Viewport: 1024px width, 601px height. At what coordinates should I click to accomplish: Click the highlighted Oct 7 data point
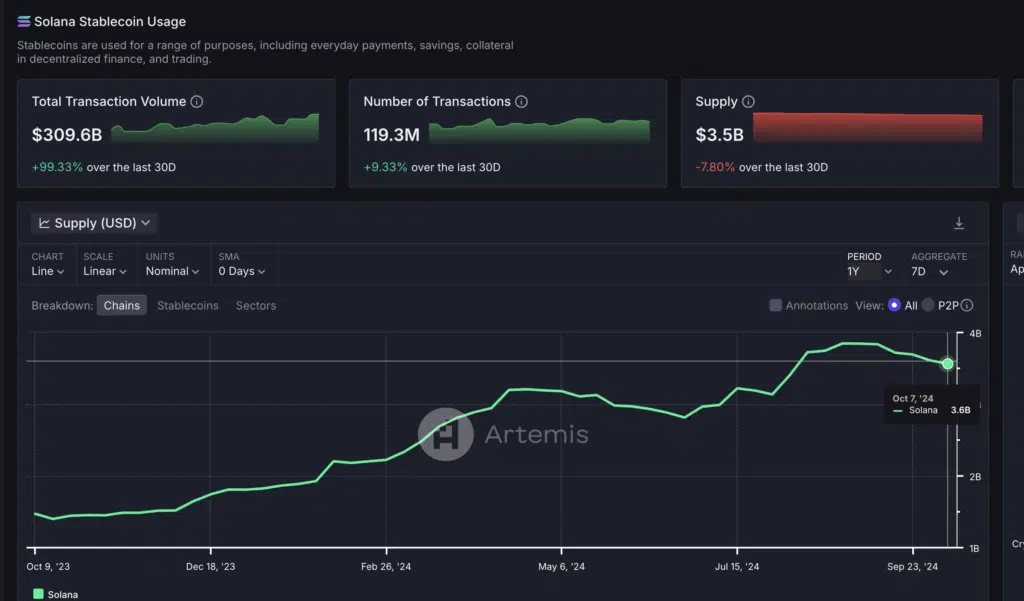tap(947, 364)
